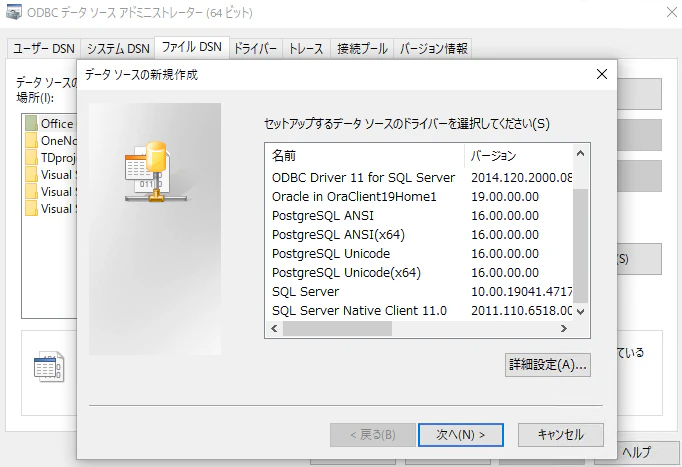Select the ファイル DSN tab
The image size is (682, 467).
click(x=192, y=47)
